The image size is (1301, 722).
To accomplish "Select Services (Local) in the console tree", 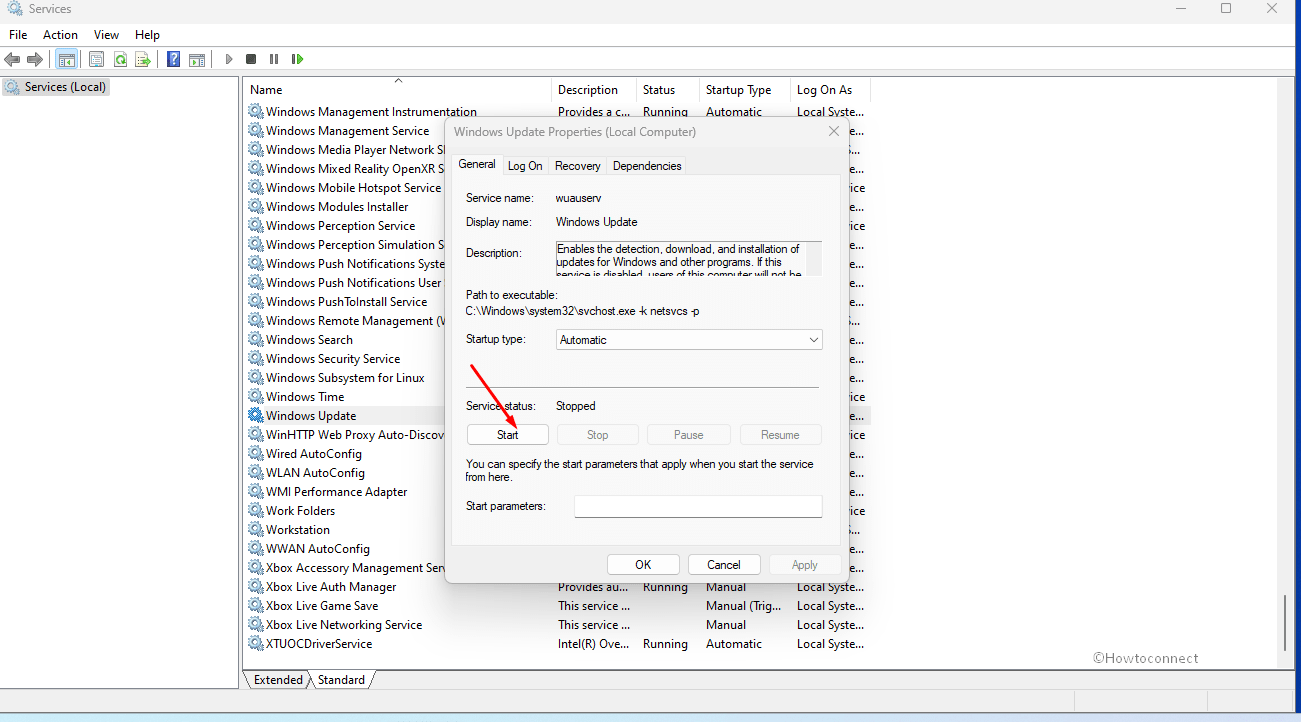I will (x=56, y=87).
